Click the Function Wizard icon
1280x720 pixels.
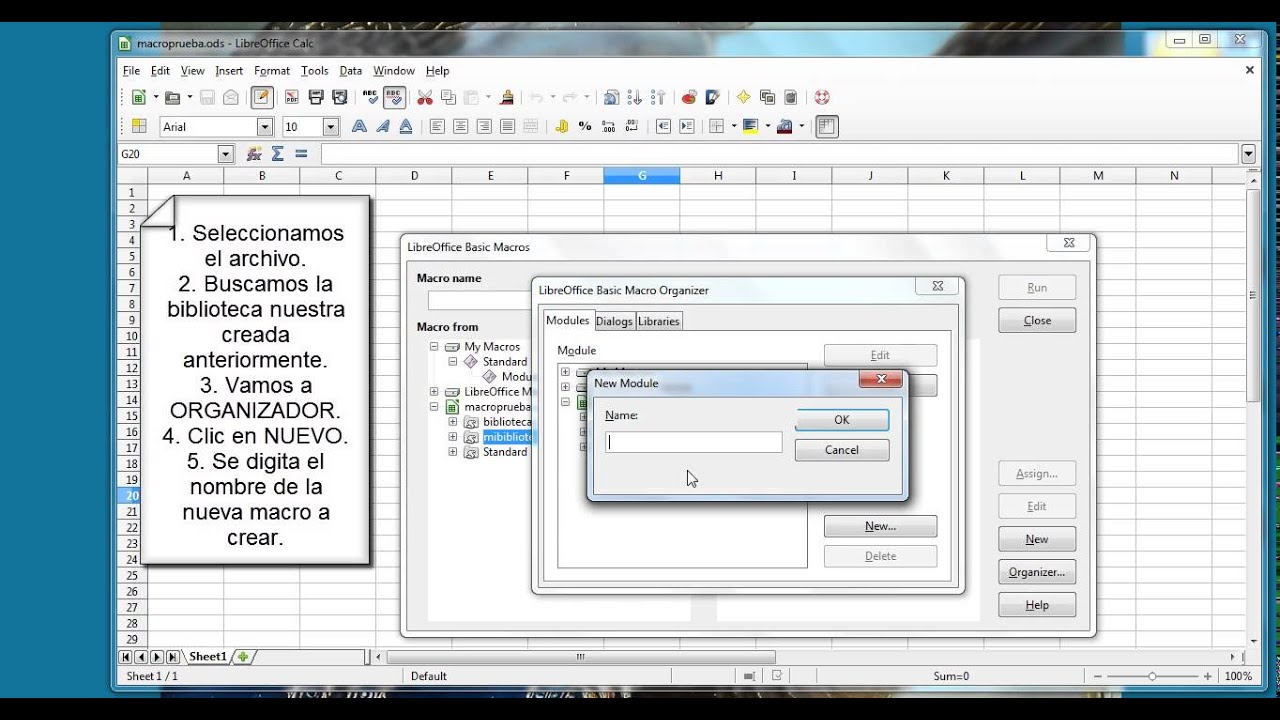(254, 154)
